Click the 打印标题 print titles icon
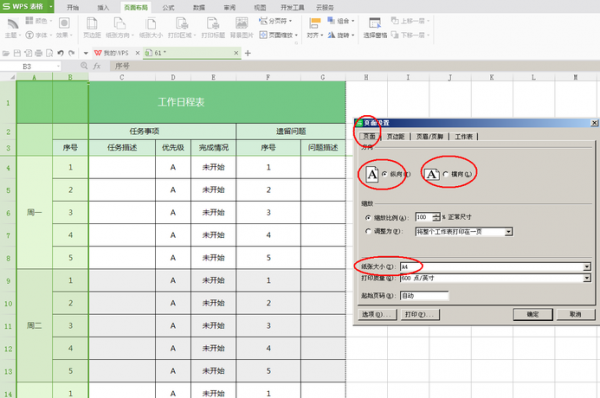600x398 pixels. [x=213, y=23]
